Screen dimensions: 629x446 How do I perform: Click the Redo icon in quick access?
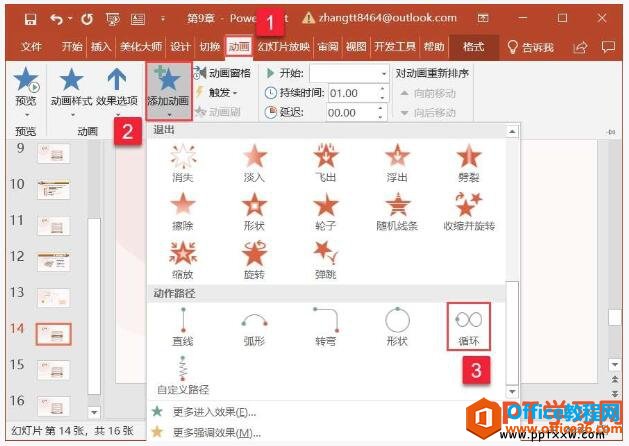tap(87, 18)
